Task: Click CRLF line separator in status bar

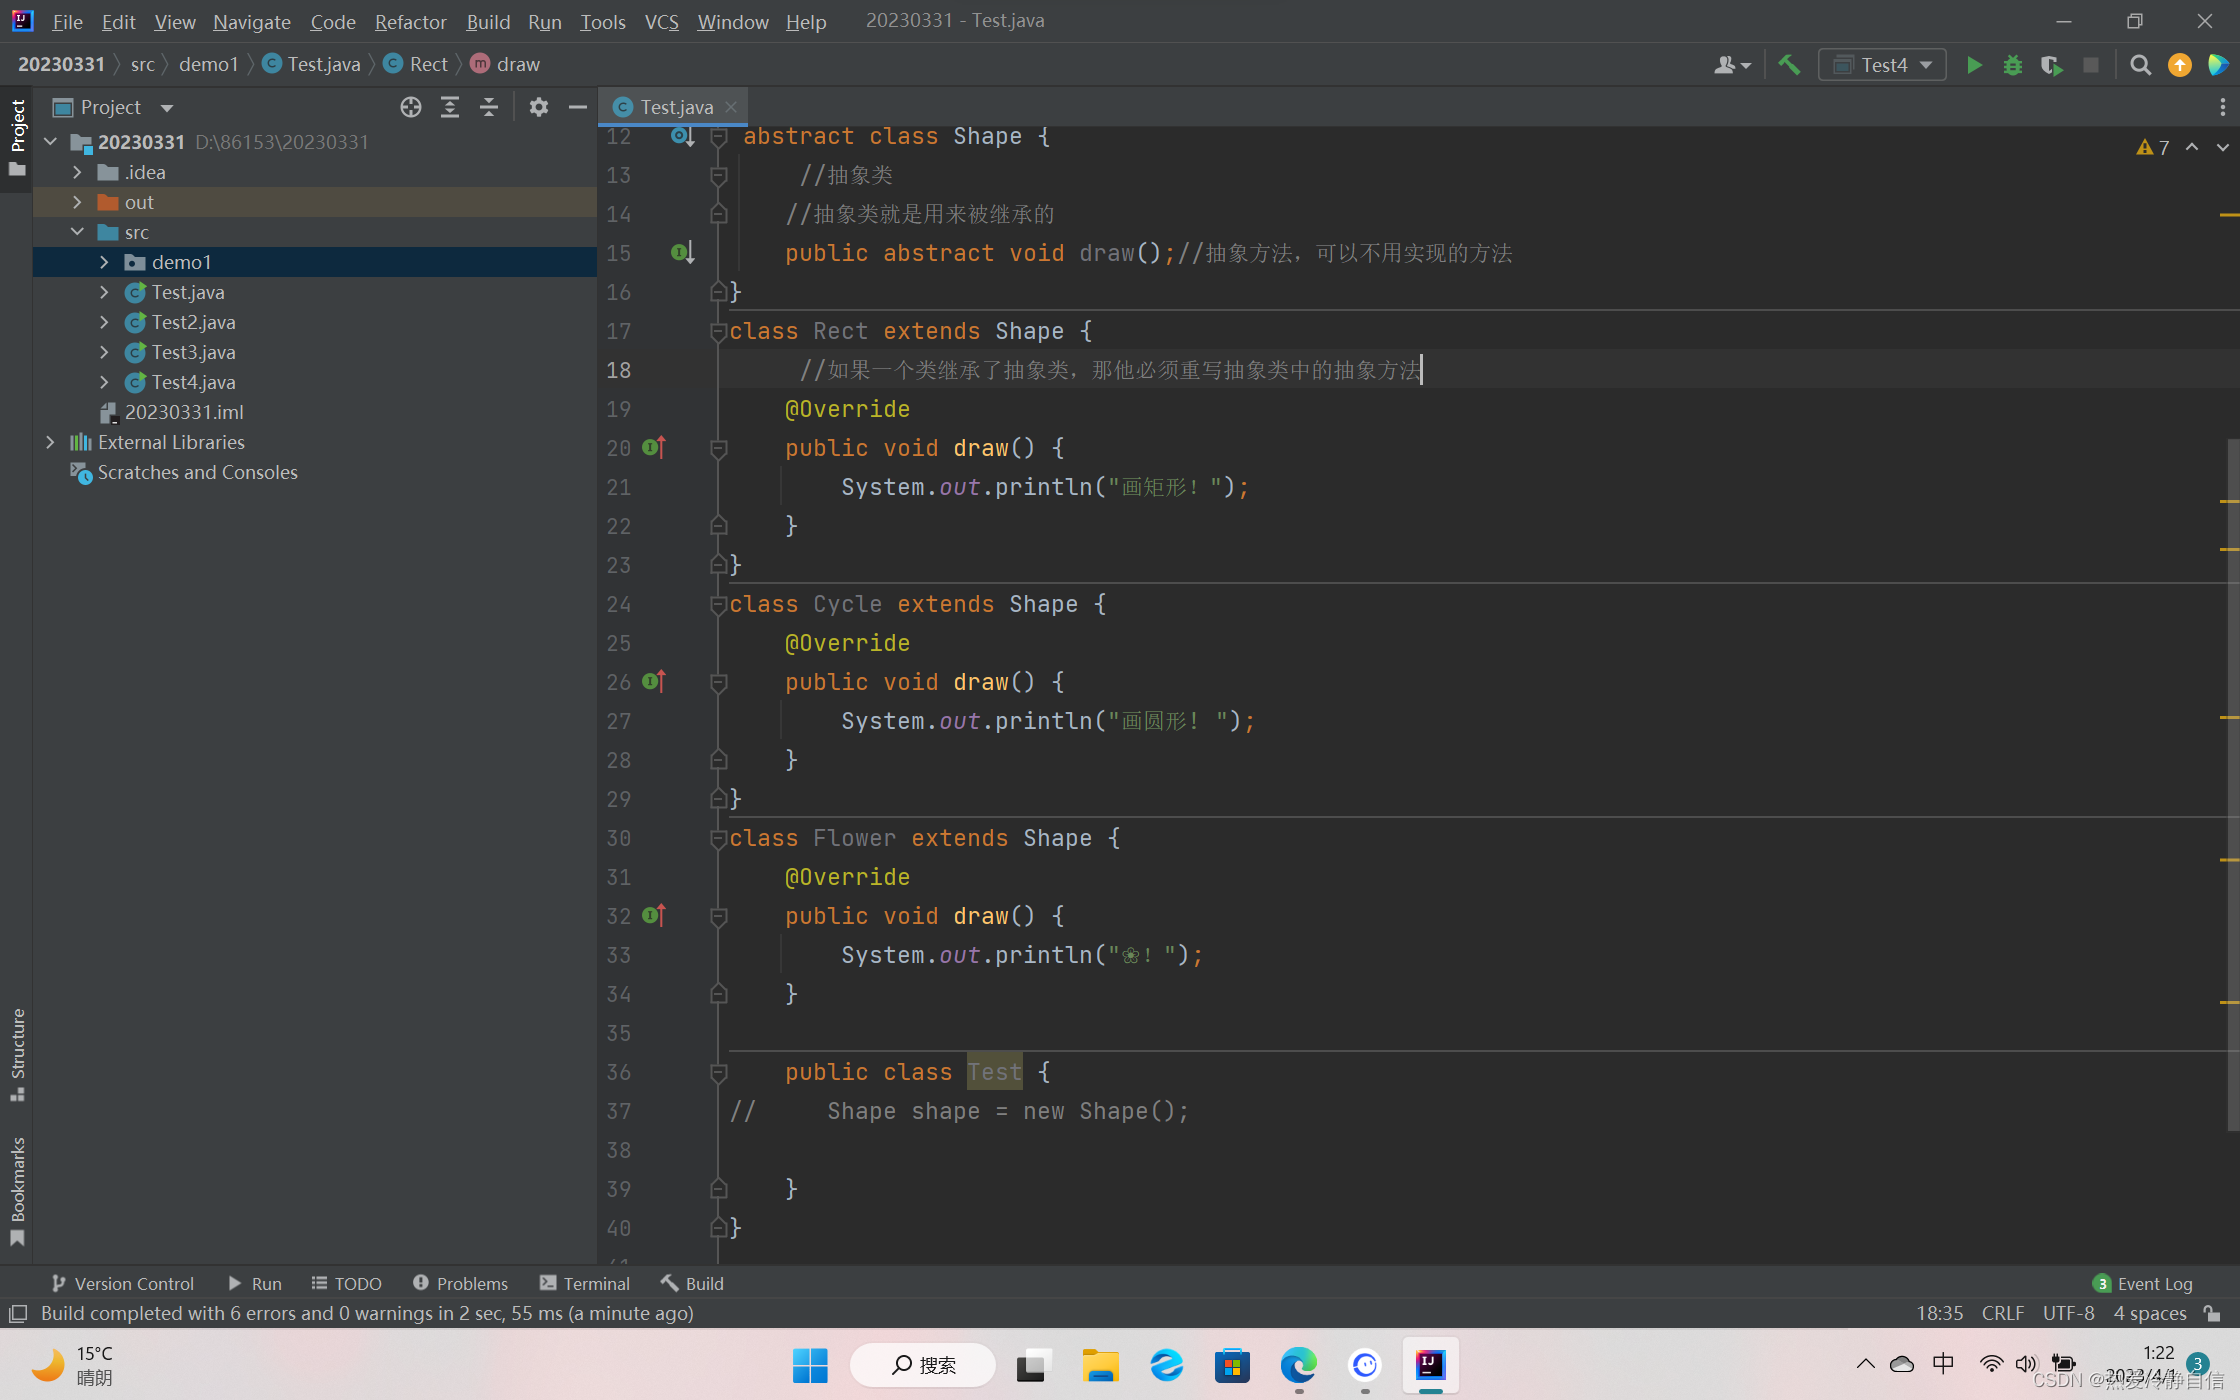Action: (x=2003, y=1313)
